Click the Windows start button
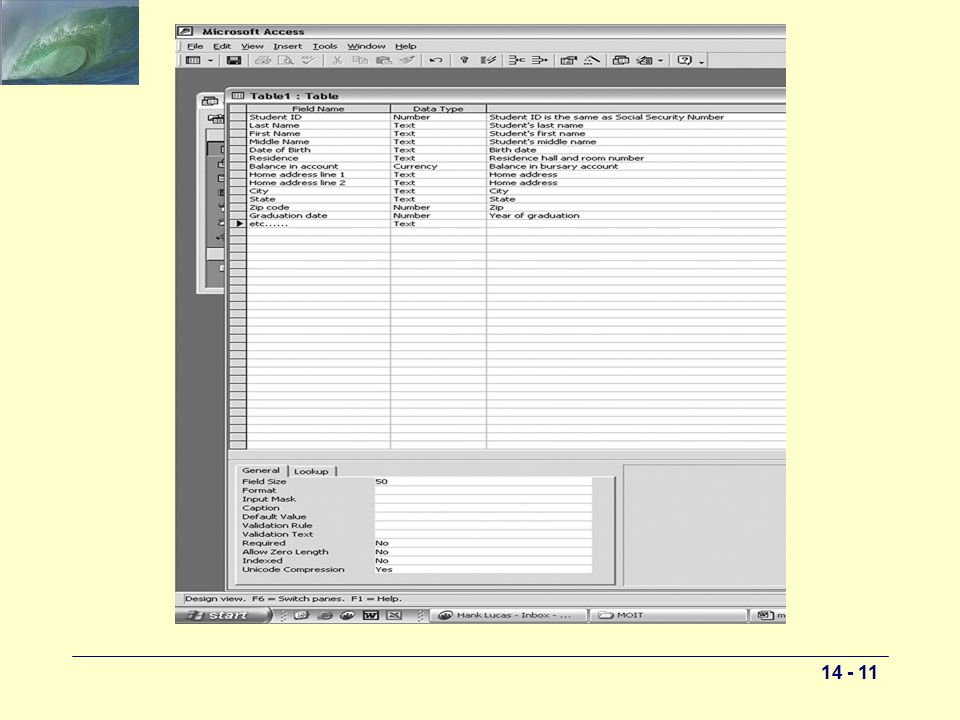The height and width of the screenshot is (720, 960). [223, 615]
